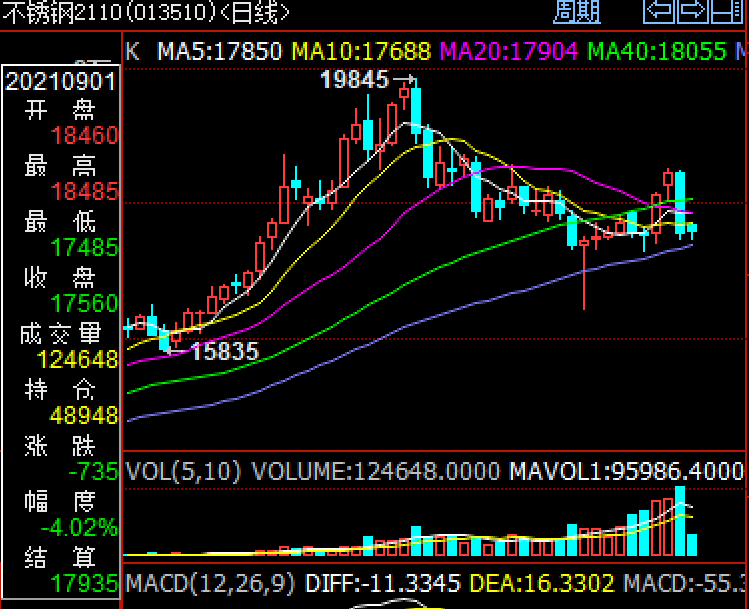This screenshot has width=749, height=609.
Task: Click the 最低 label in data panel
Action: click(x=60, y=222)
